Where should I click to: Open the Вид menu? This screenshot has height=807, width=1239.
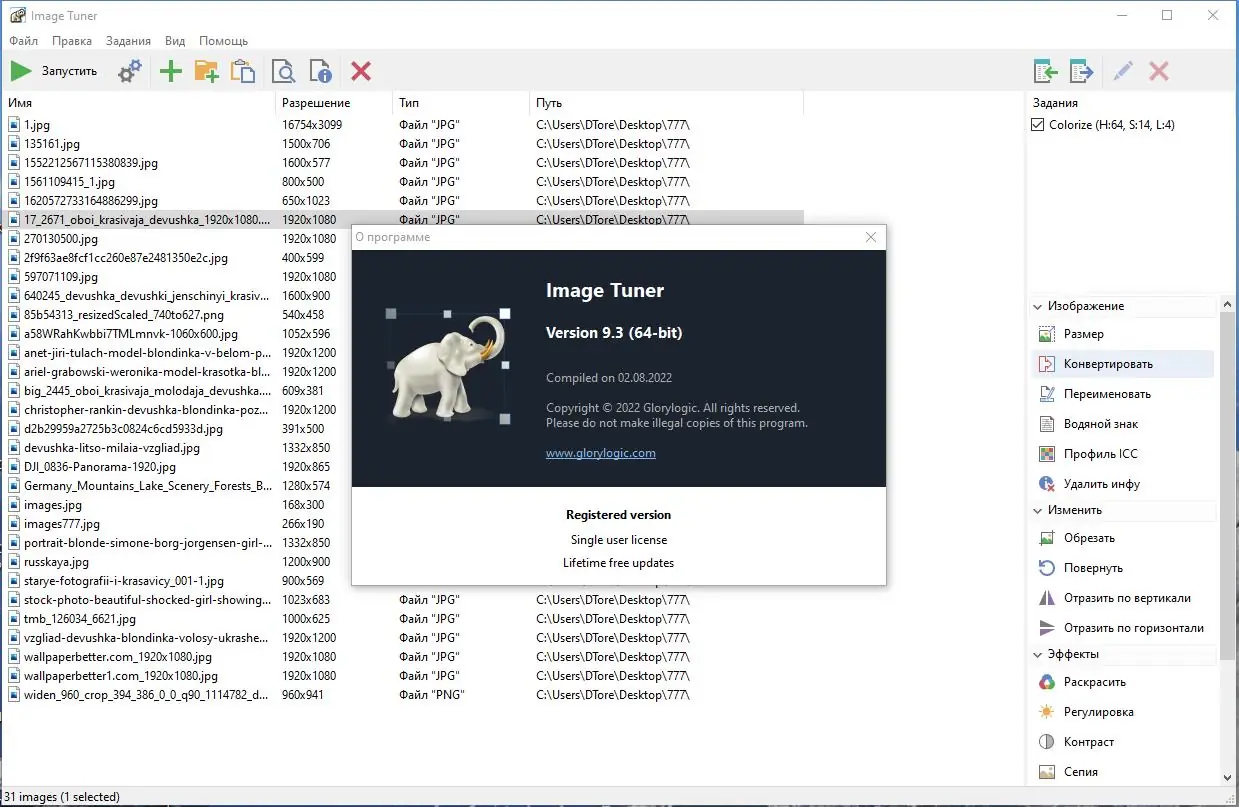point(175,40)
